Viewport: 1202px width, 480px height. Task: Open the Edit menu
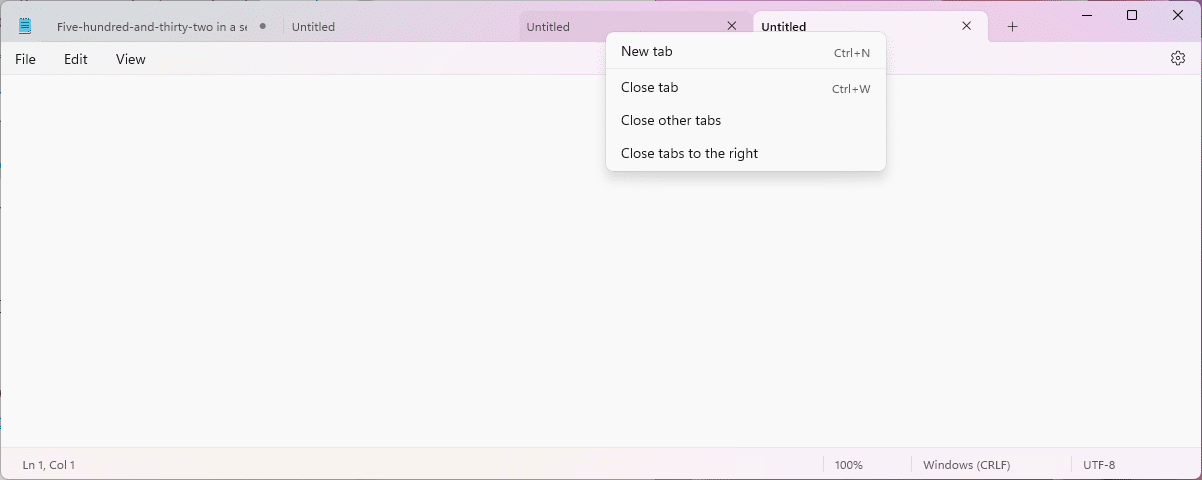[x=76, y=59]
